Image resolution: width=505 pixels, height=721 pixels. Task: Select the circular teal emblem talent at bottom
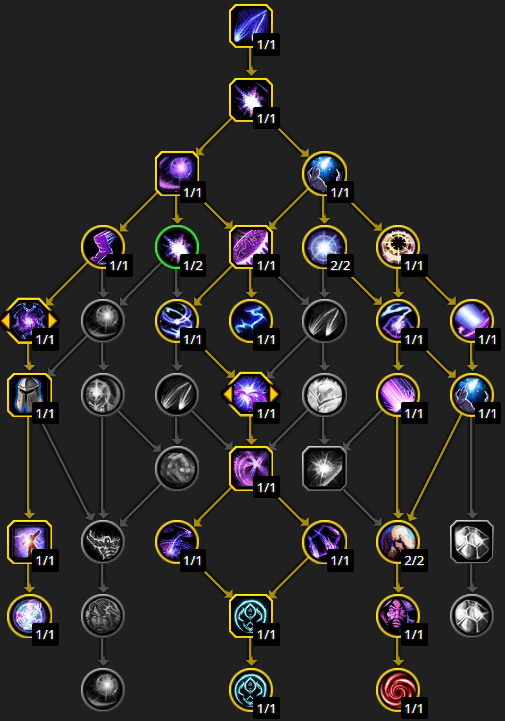(x=251, y=689)
